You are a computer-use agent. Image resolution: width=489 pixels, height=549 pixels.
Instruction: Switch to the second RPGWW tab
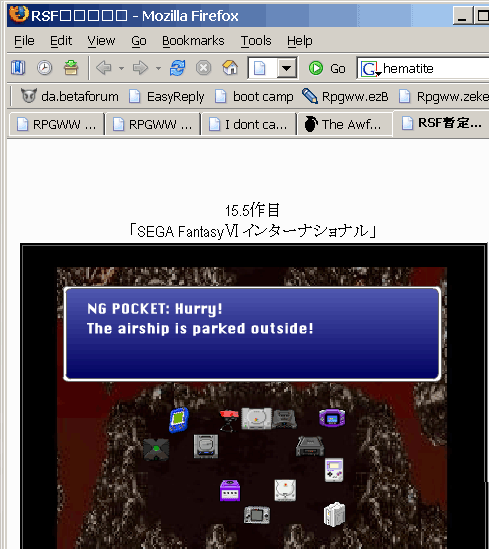point(153,124)
